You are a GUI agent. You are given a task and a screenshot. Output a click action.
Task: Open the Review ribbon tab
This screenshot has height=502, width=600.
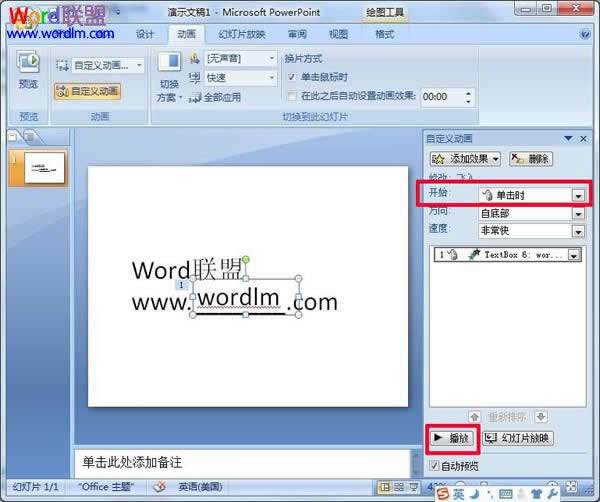pyautogui.click(x=297, y=34)
